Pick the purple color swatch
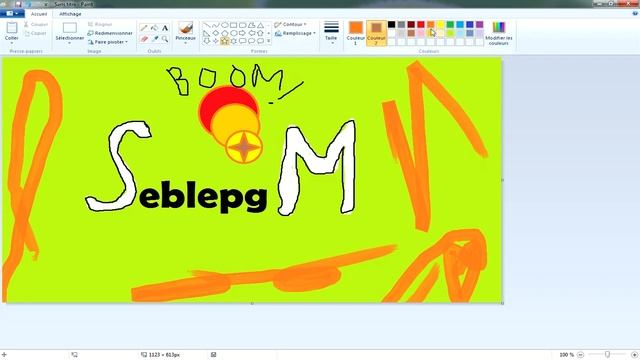Screen dimensions: 640x360 (480, 24)
